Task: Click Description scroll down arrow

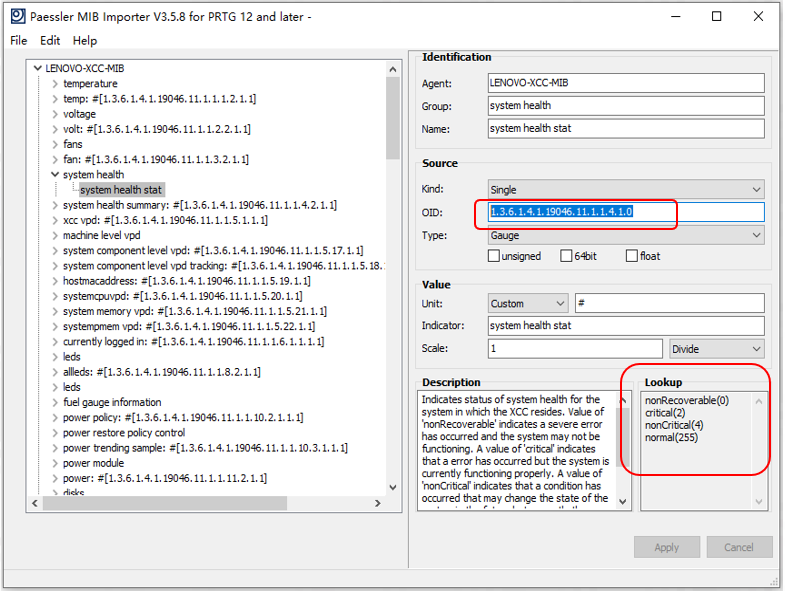Action: [x=623, y=501]
